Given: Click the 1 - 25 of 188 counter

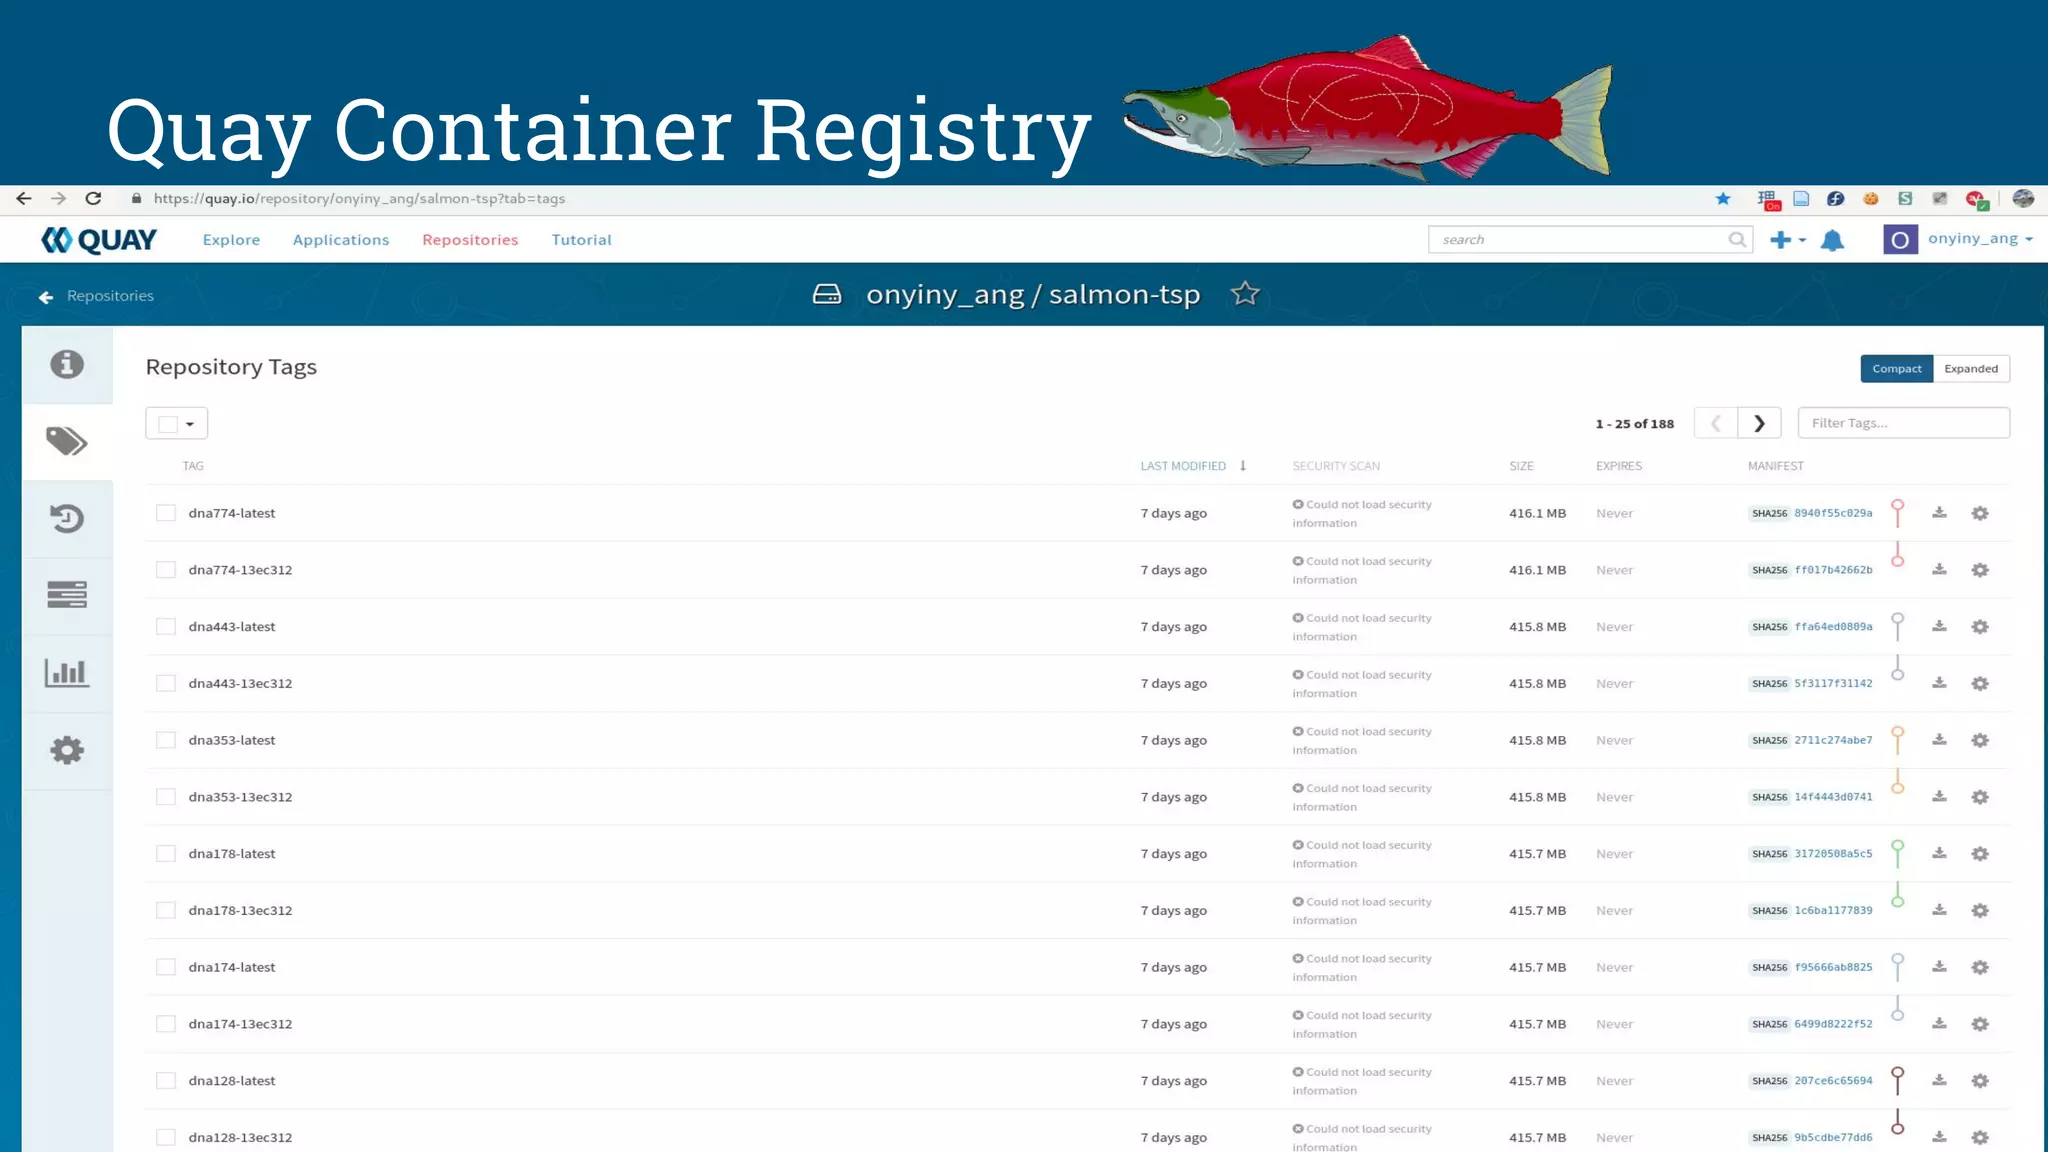Looking at the screenshot, I should (x=1635, y=424).
